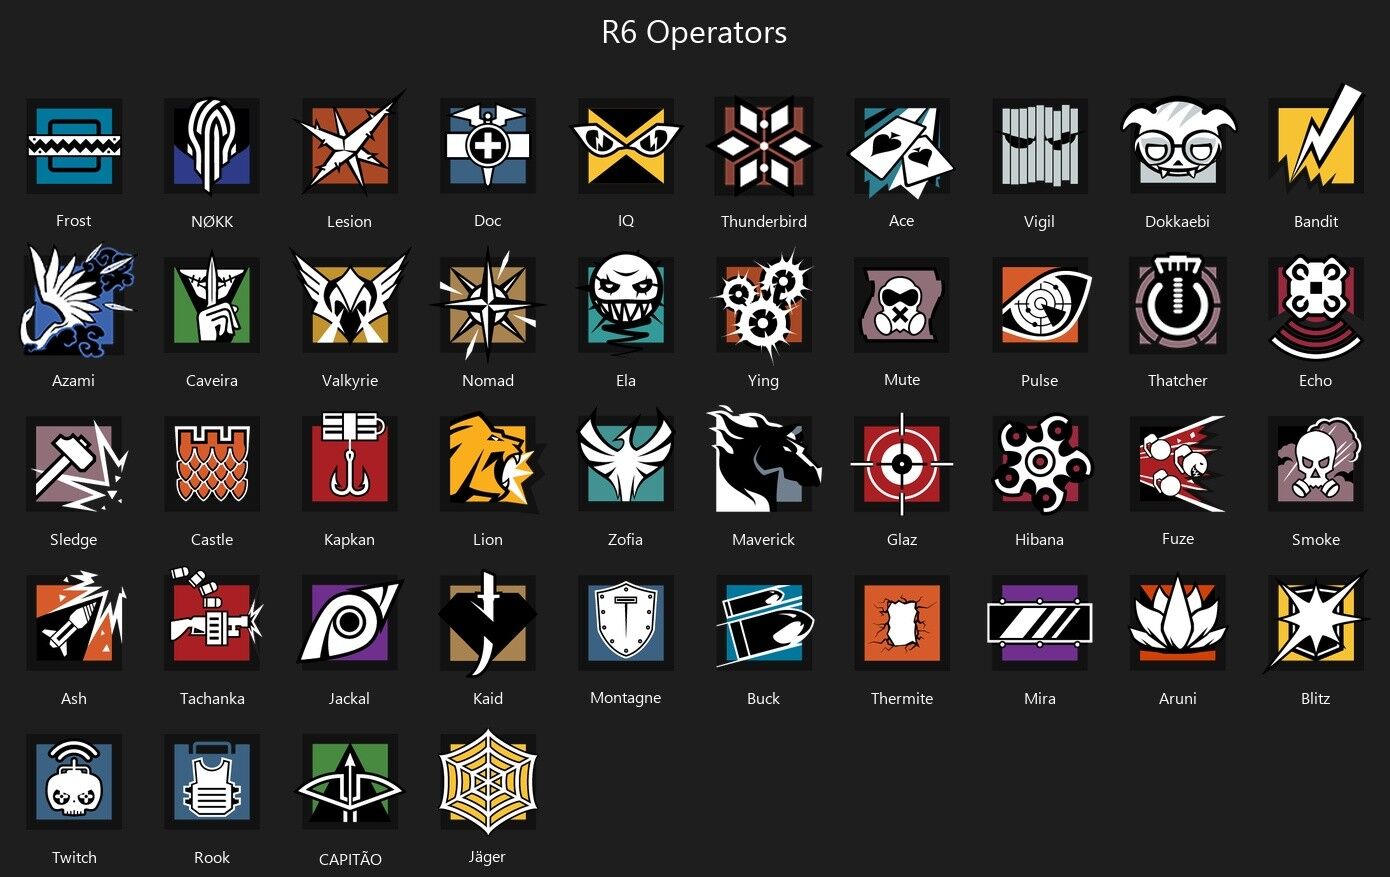Click the Capitão label text
The image size is (1390, 877).
[350, 859]
